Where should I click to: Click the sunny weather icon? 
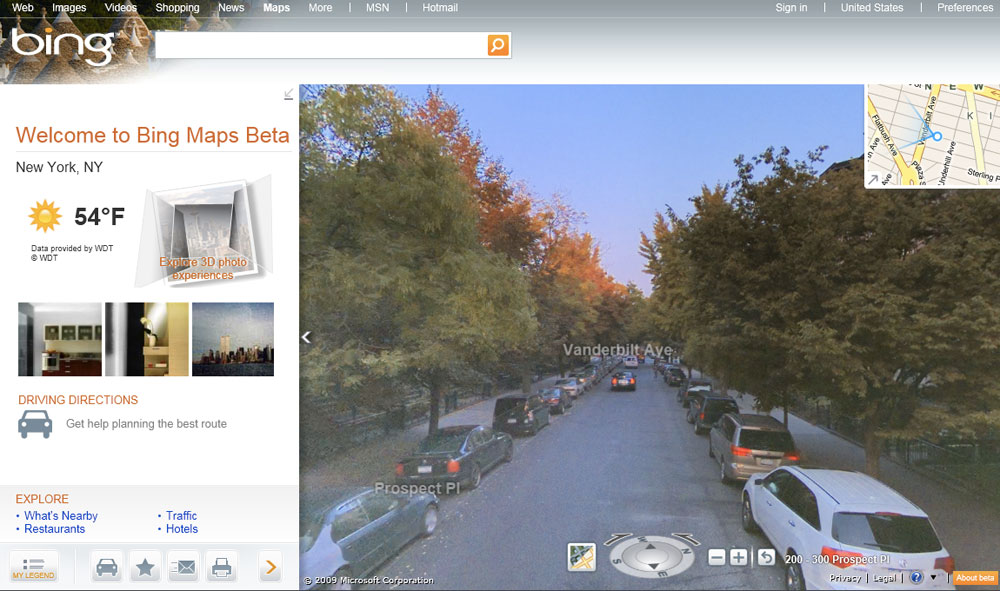click(x=45, y=216)
